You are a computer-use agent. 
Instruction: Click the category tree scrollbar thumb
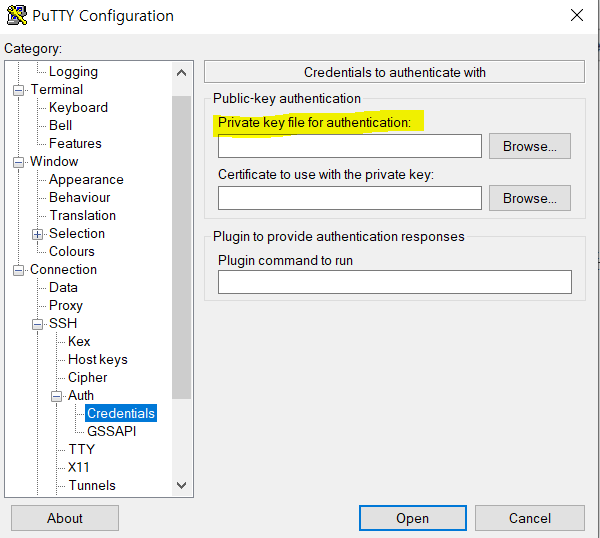coord(182,247)
